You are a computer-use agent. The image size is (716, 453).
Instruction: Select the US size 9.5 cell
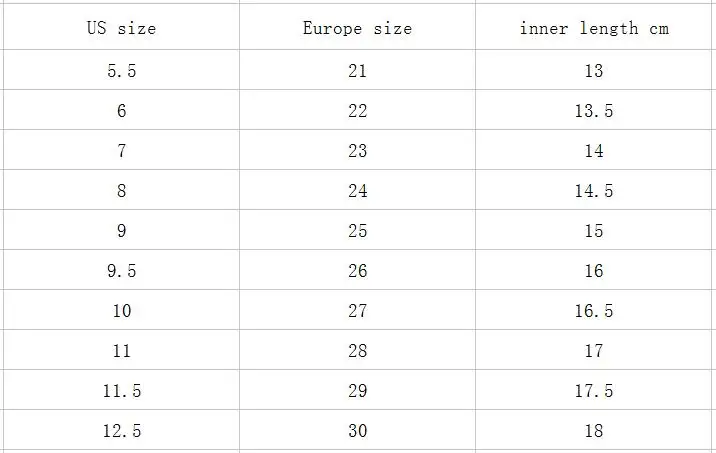121,270
